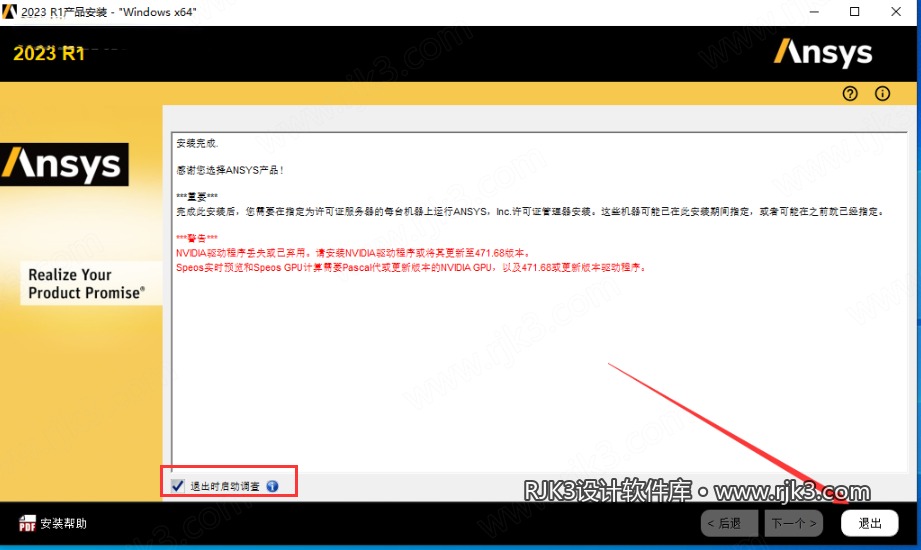Click the NVIDIA driver warning line
The width and height of the screenshot is (921, 550).
click(353, 253)
